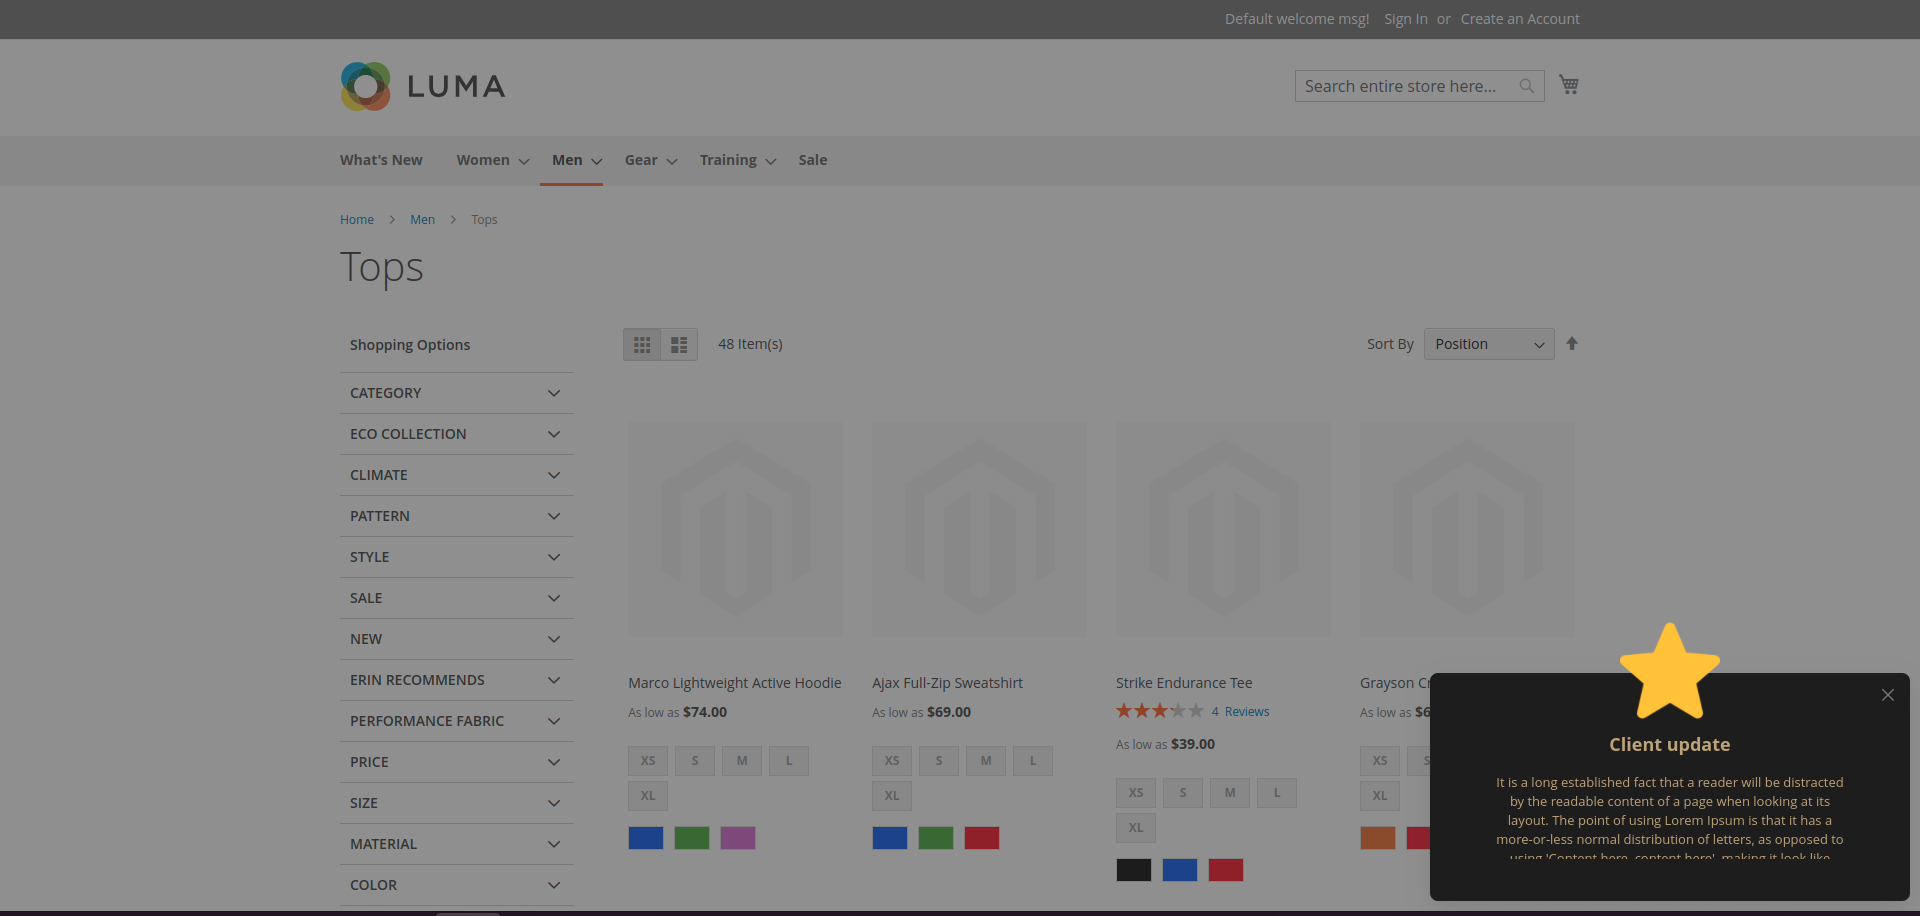Select size XL for Ajax Sweatshirt

tap(892, 796)
